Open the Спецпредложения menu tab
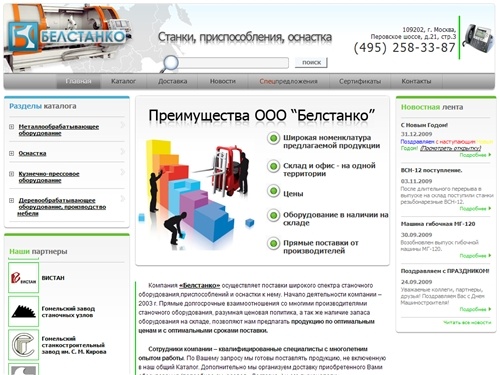This screenshot has width=500, height=375. tap(288, 81)
